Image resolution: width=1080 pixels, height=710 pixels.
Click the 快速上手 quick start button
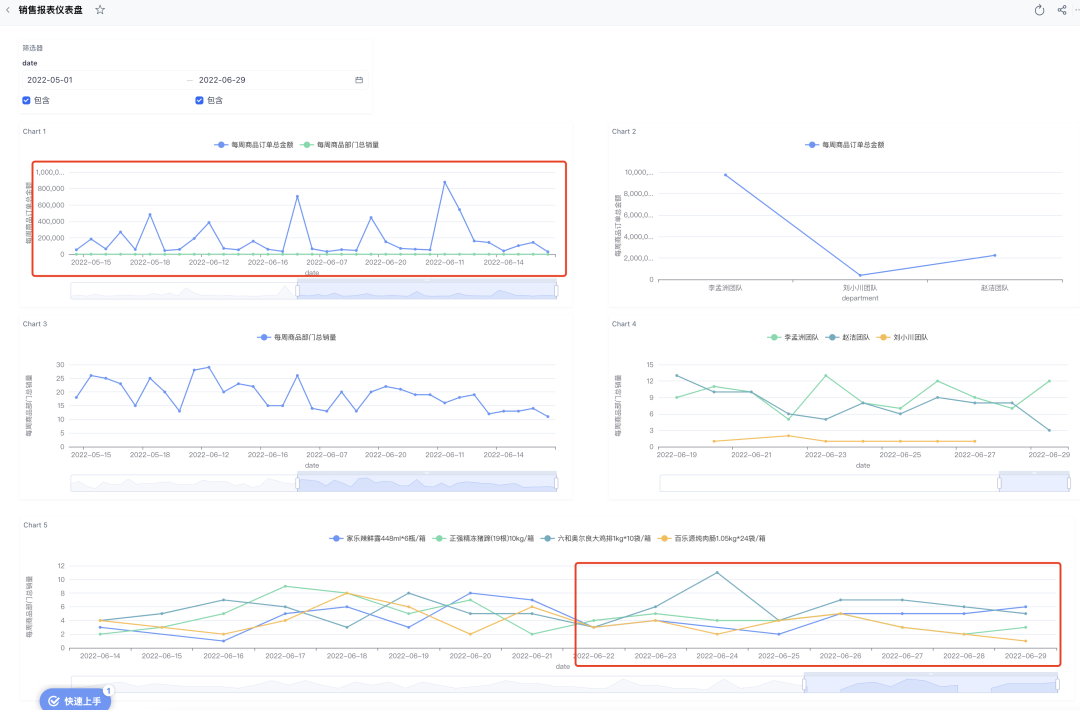tap(75, 700)
